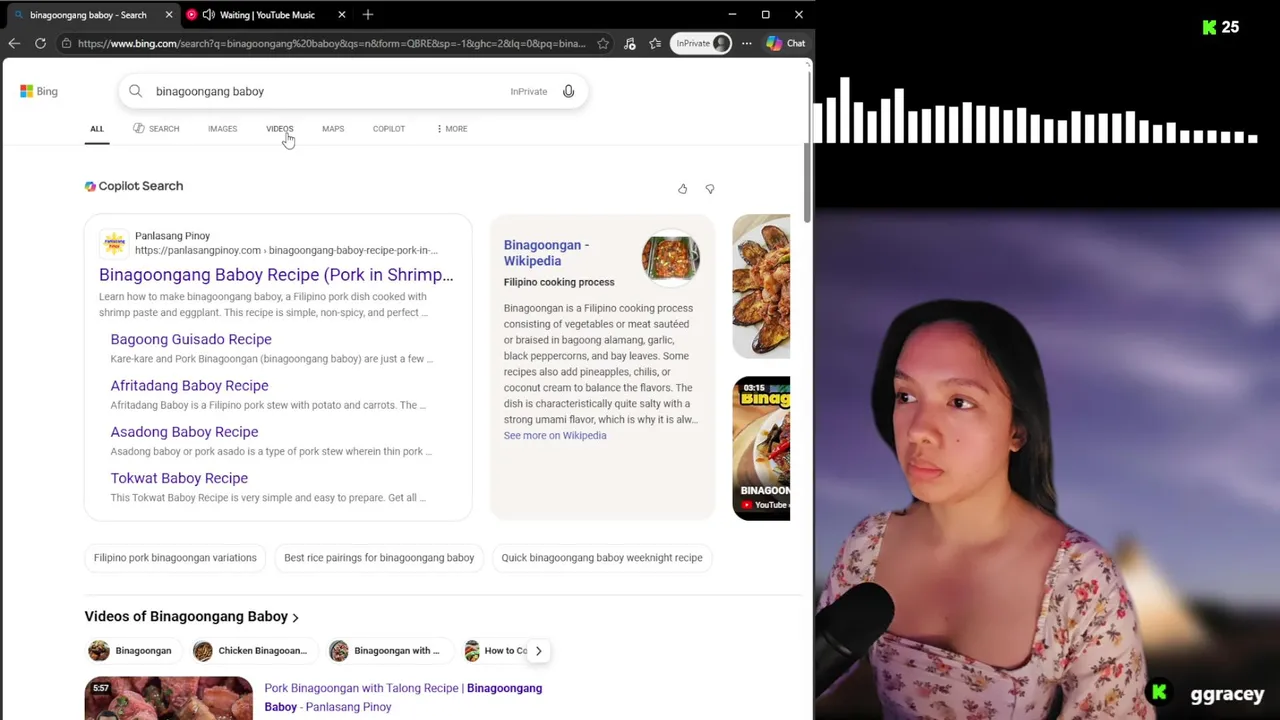Open the Asadong Baboy Recipe link
The height and width of the screenshot is (720, 1280).
tap(184, 432)
